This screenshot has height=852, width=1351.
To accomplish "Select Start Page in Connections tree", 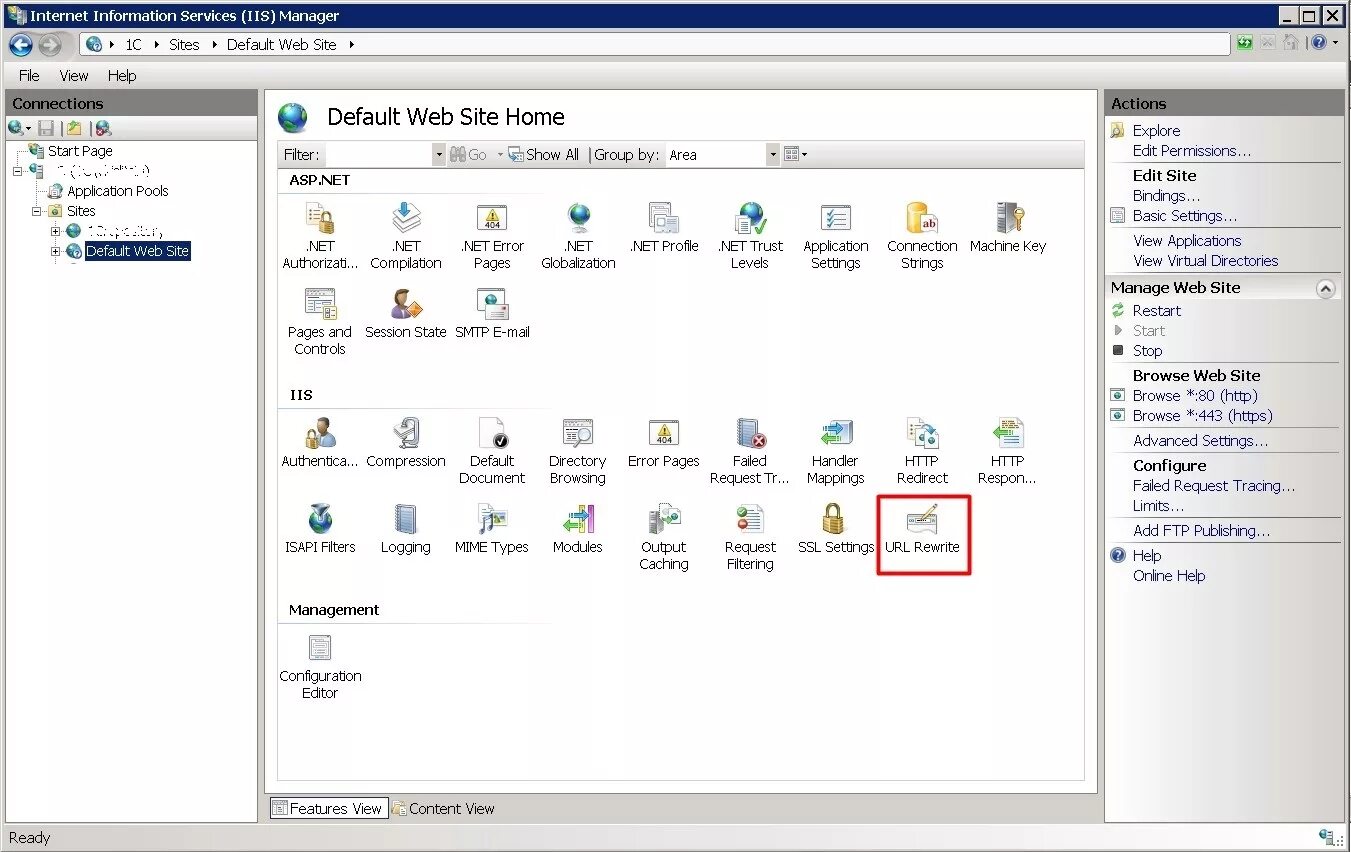I will [x=80, y=151].
